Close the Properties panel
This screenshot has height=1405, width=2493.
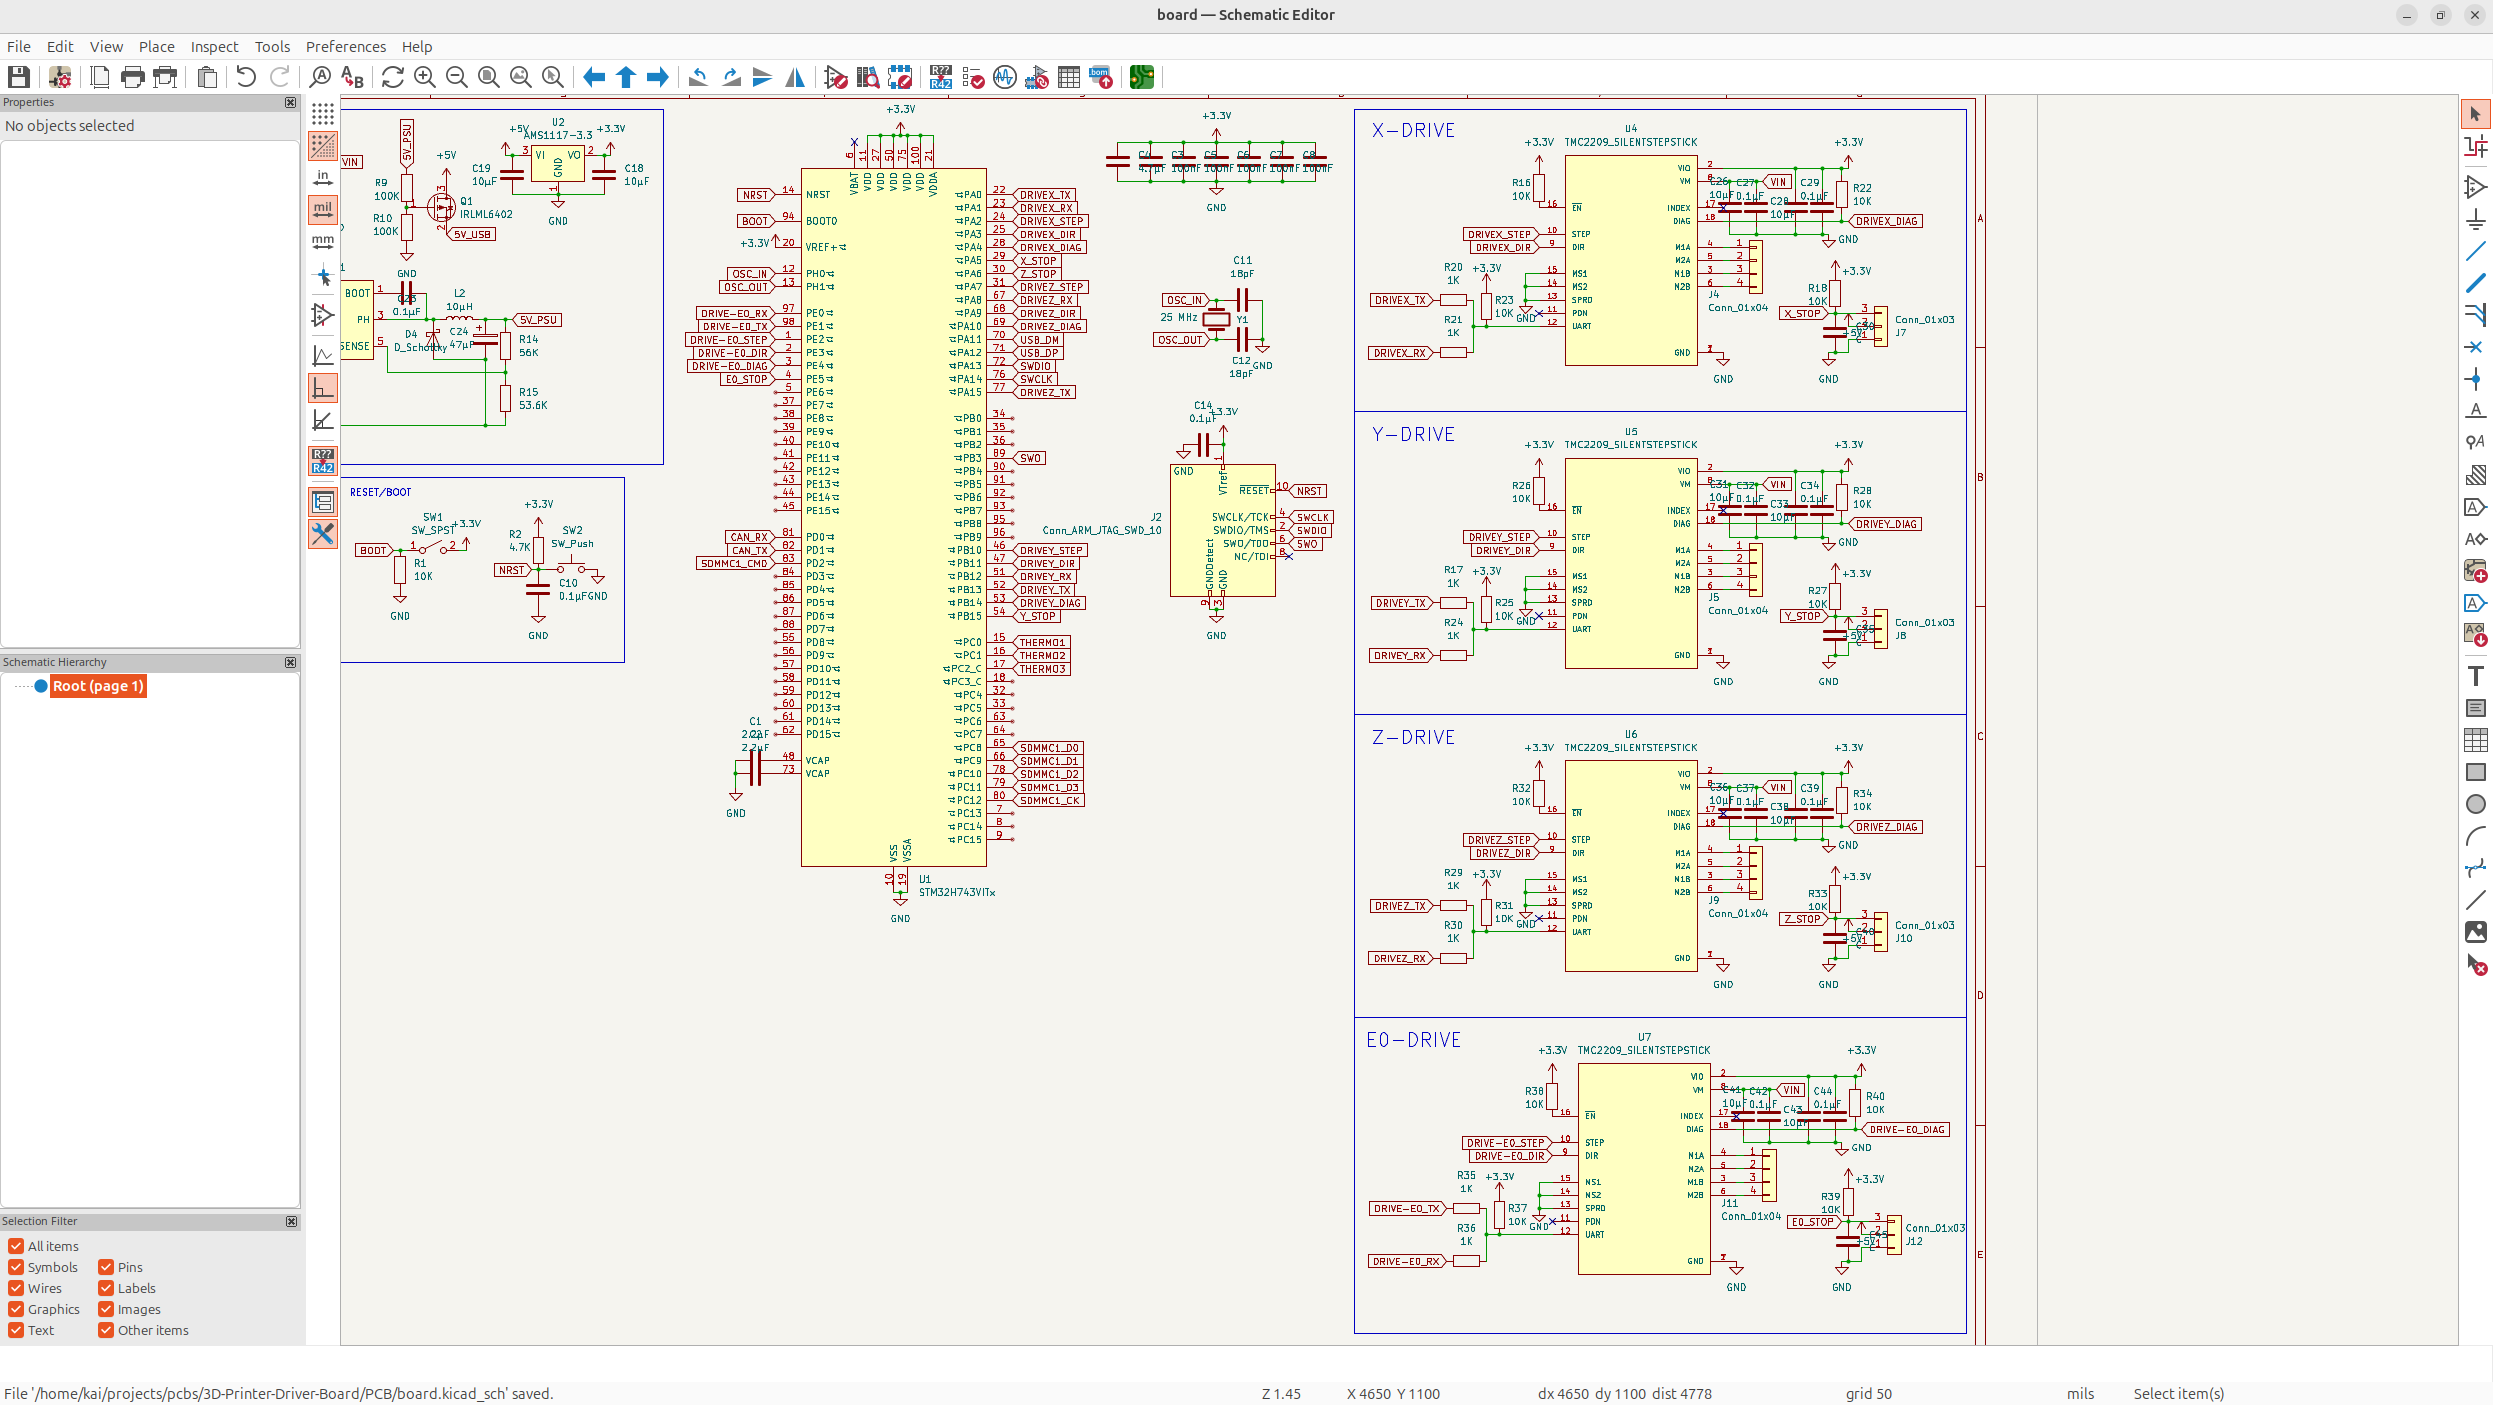click(290, 102)
